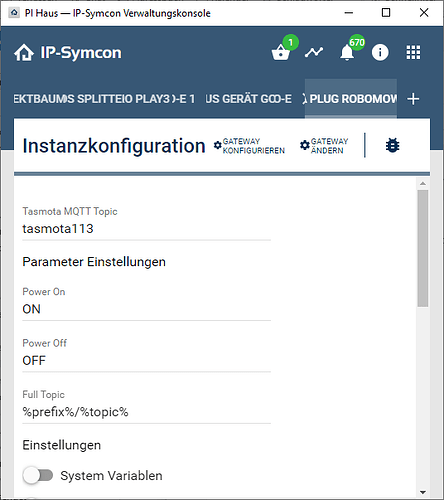
Task: Click the scrollbar down arrow
Action: coord(423,492)
